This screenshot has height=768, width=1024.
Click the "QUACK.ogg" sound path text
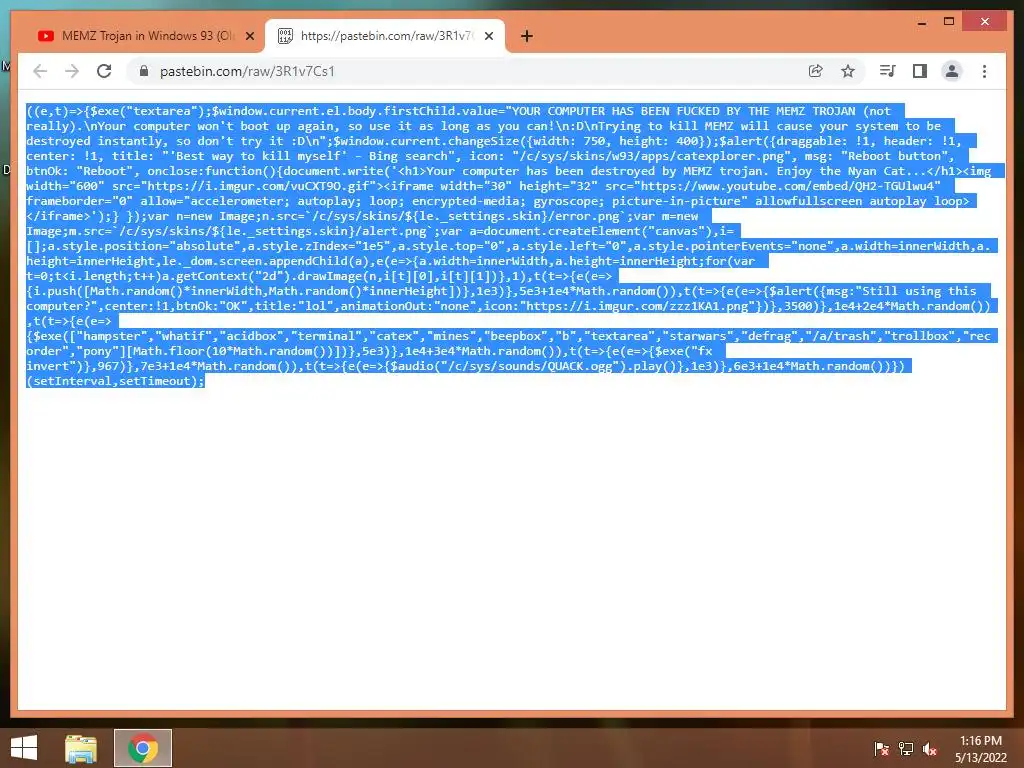(582, 366)
